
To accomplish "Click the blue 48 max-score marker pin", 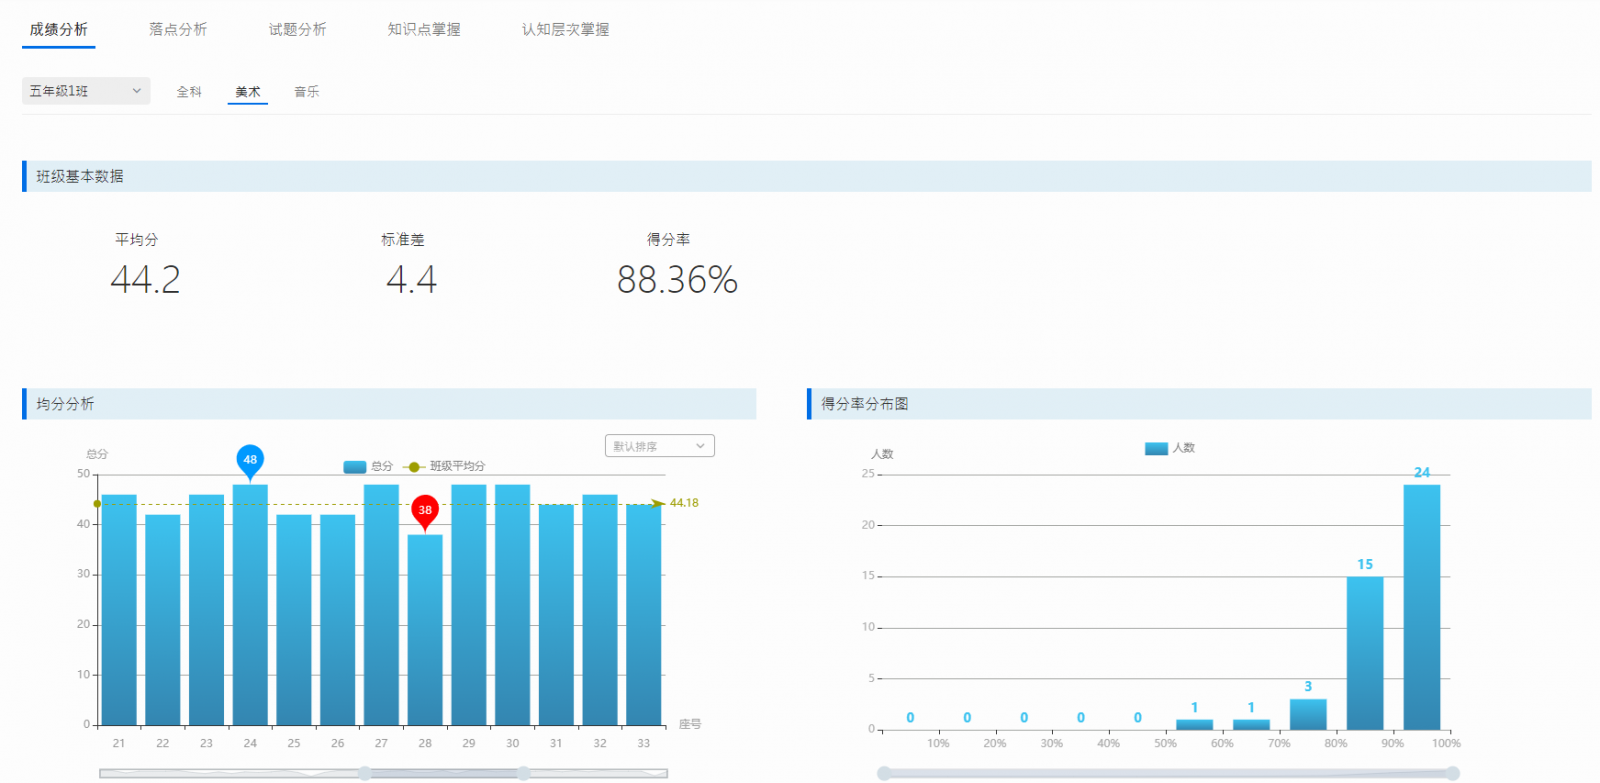I will tap(250, 460).
